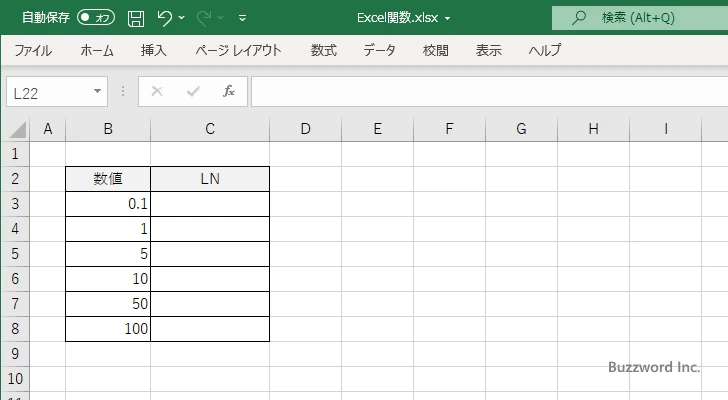The image size is (728, 400).
Task: Select row 1 header
Action: click(x=15, y=154)
